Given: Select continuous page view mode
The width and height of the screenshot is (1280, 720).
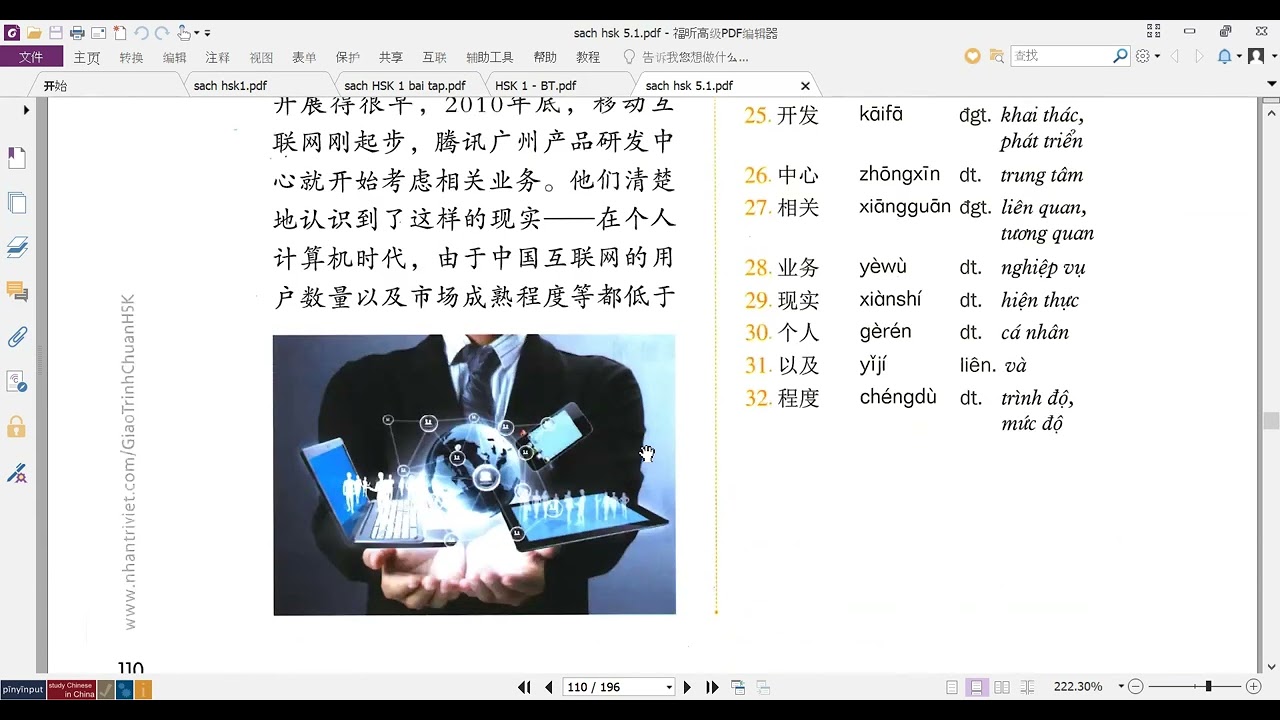Looking at the screenshot, I should [x=977, y=687].
